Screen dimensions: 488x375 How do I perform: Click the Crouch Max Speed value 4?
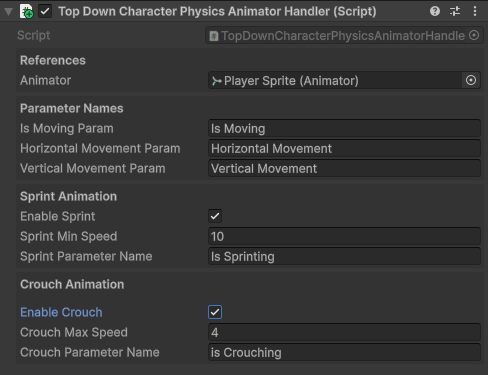(x=344, y=332)
